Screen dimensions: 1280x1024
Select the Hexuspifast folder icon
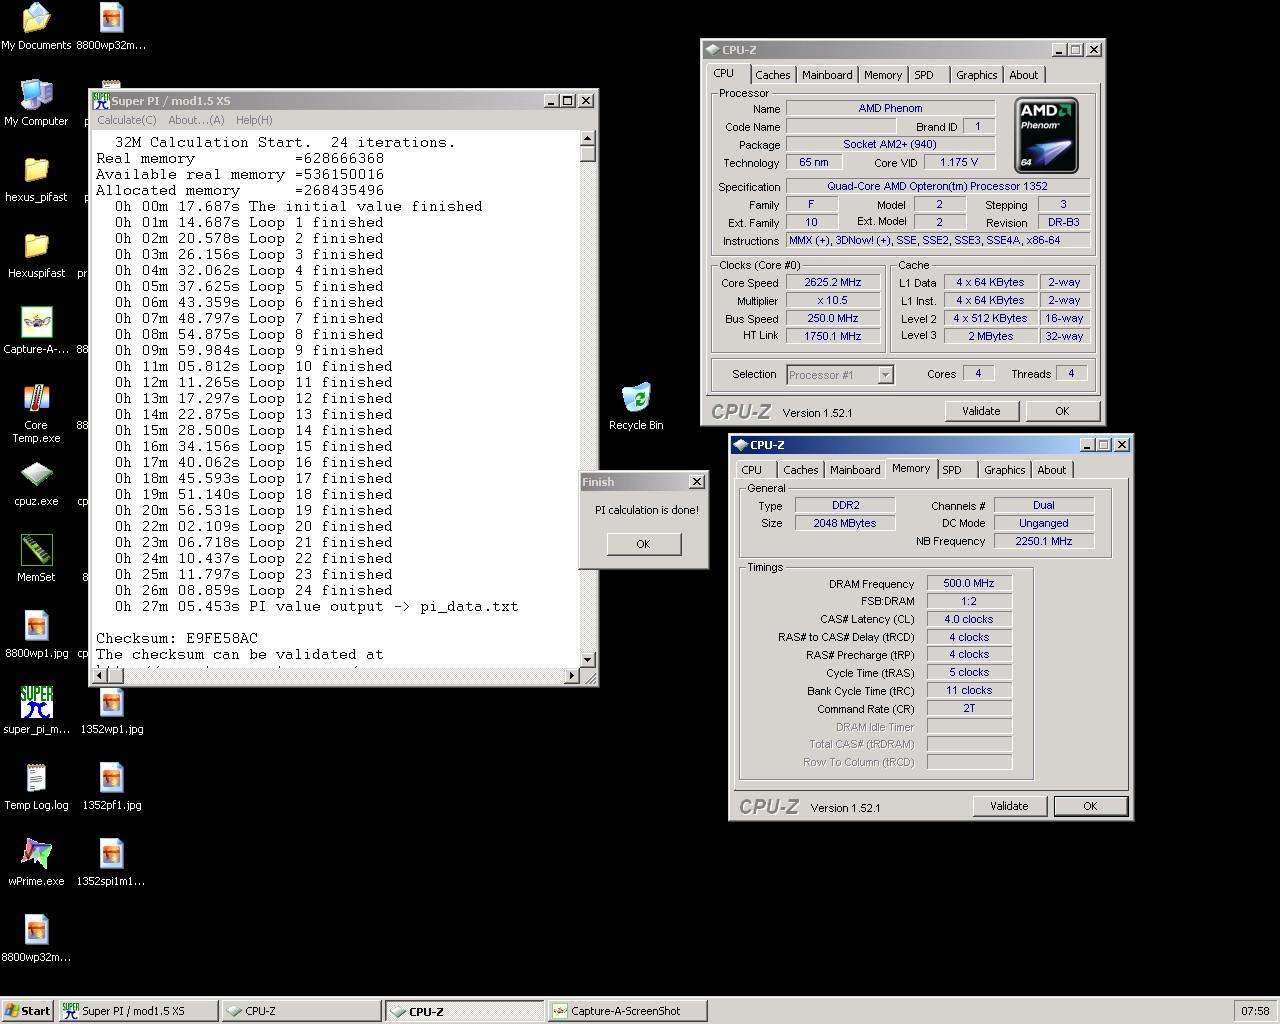click(x=36, y=254)
